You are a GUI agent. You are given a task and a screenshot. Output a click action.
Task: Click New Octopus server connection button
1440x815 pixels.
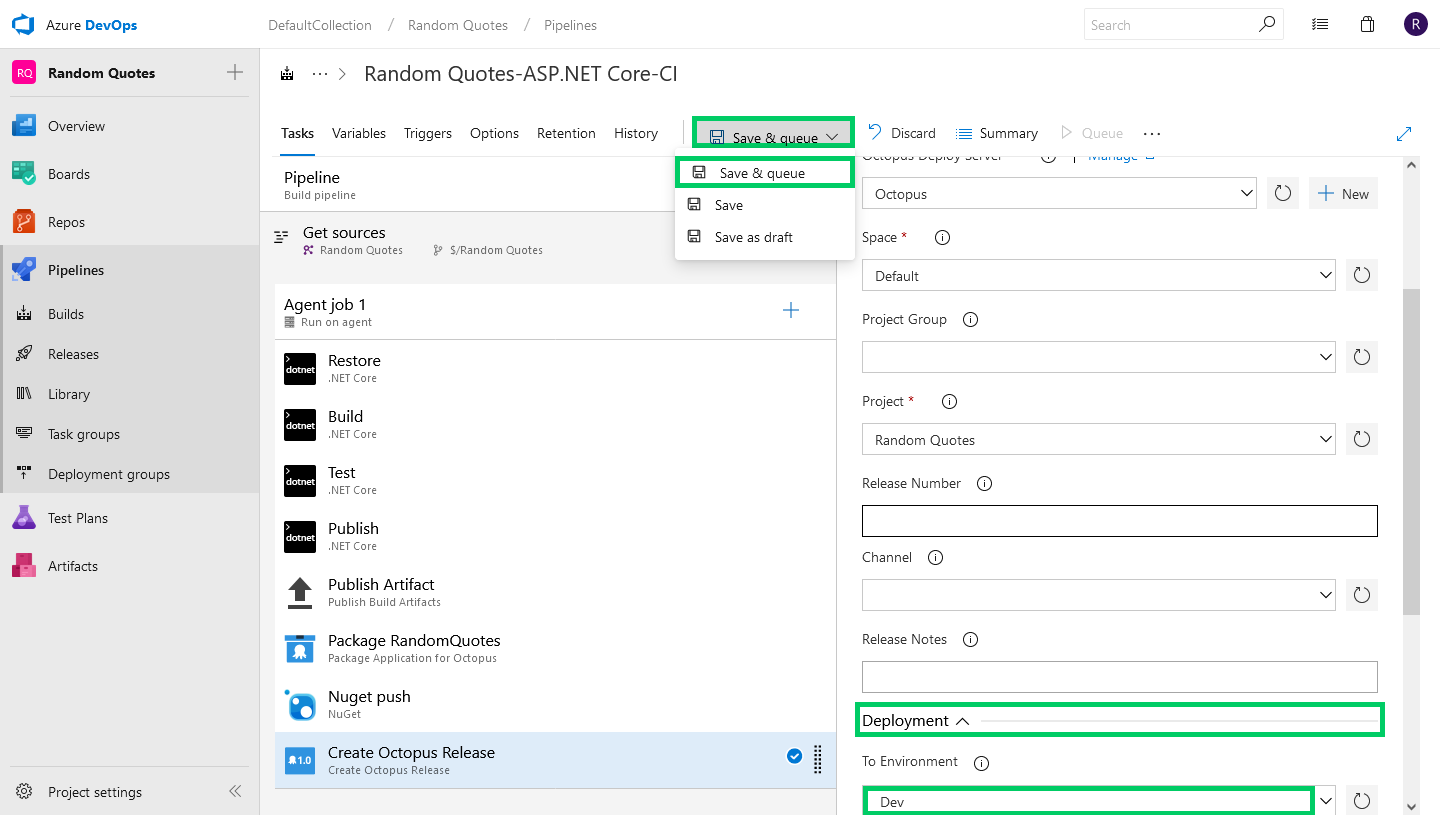pyautogui.click(x=1343, y=194)
